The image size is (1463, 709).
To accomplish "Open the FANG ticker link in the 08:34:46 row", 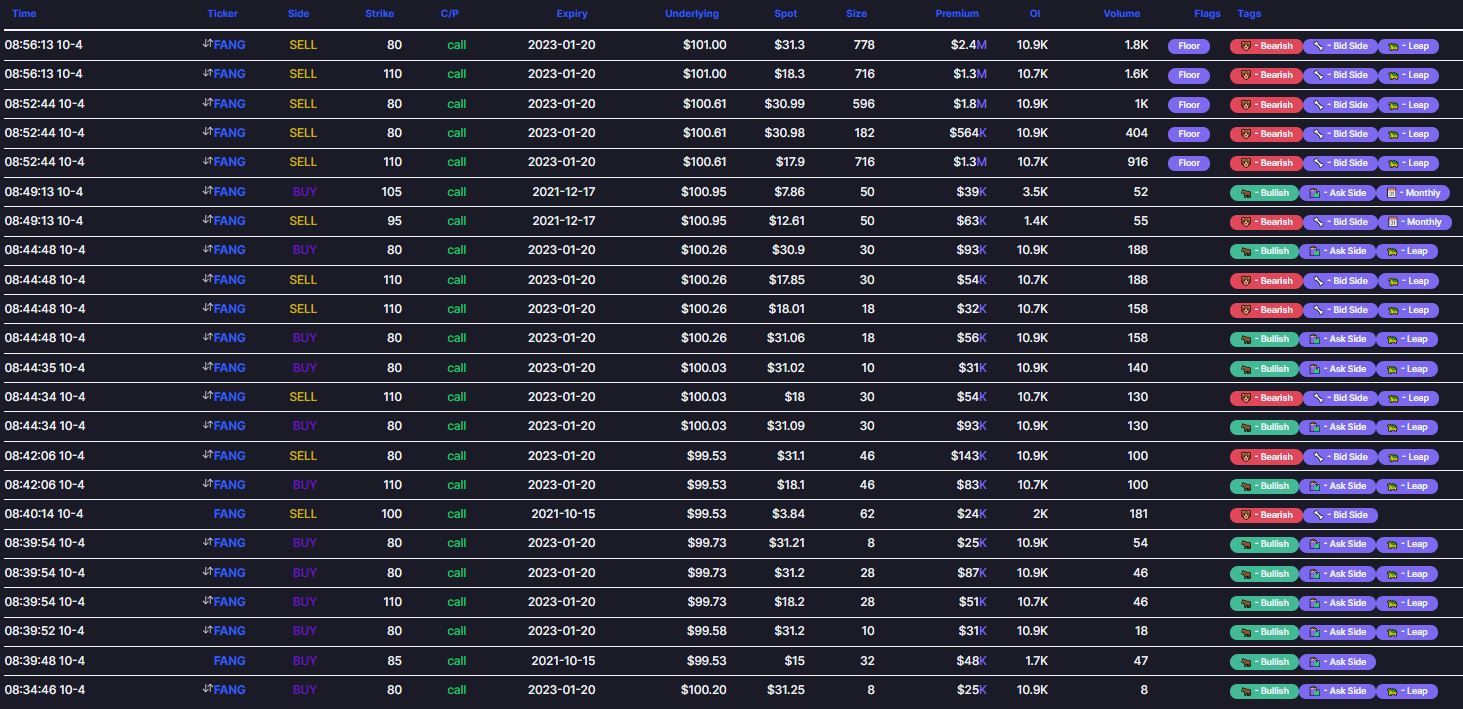I will click(229, 690).
